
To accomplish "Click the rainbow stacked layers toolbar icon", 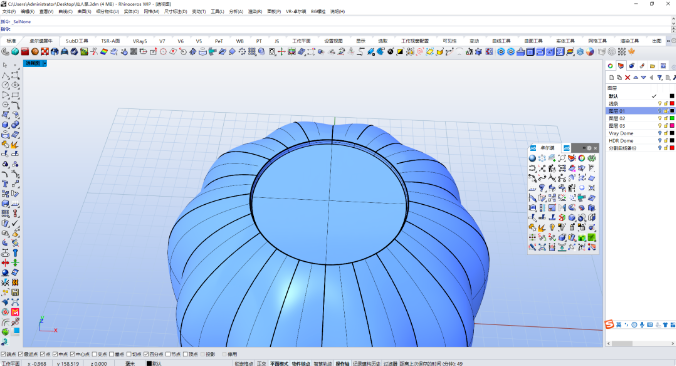I will pos(570,52).
